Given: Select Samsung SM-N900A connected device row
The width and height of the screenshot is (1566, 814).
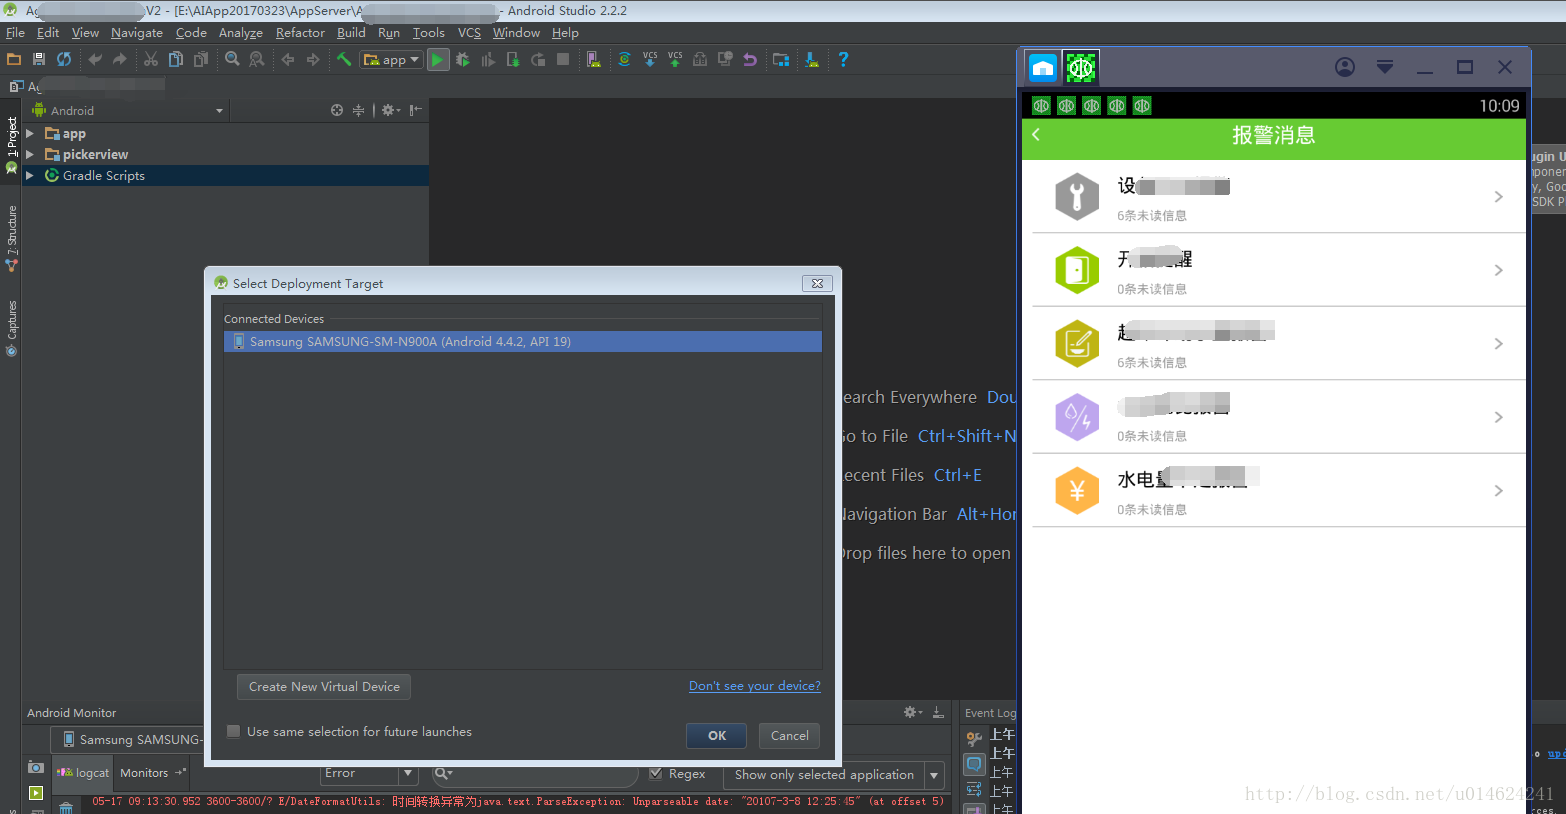Looking at the screenshot, I should click(x=523, y=342).
